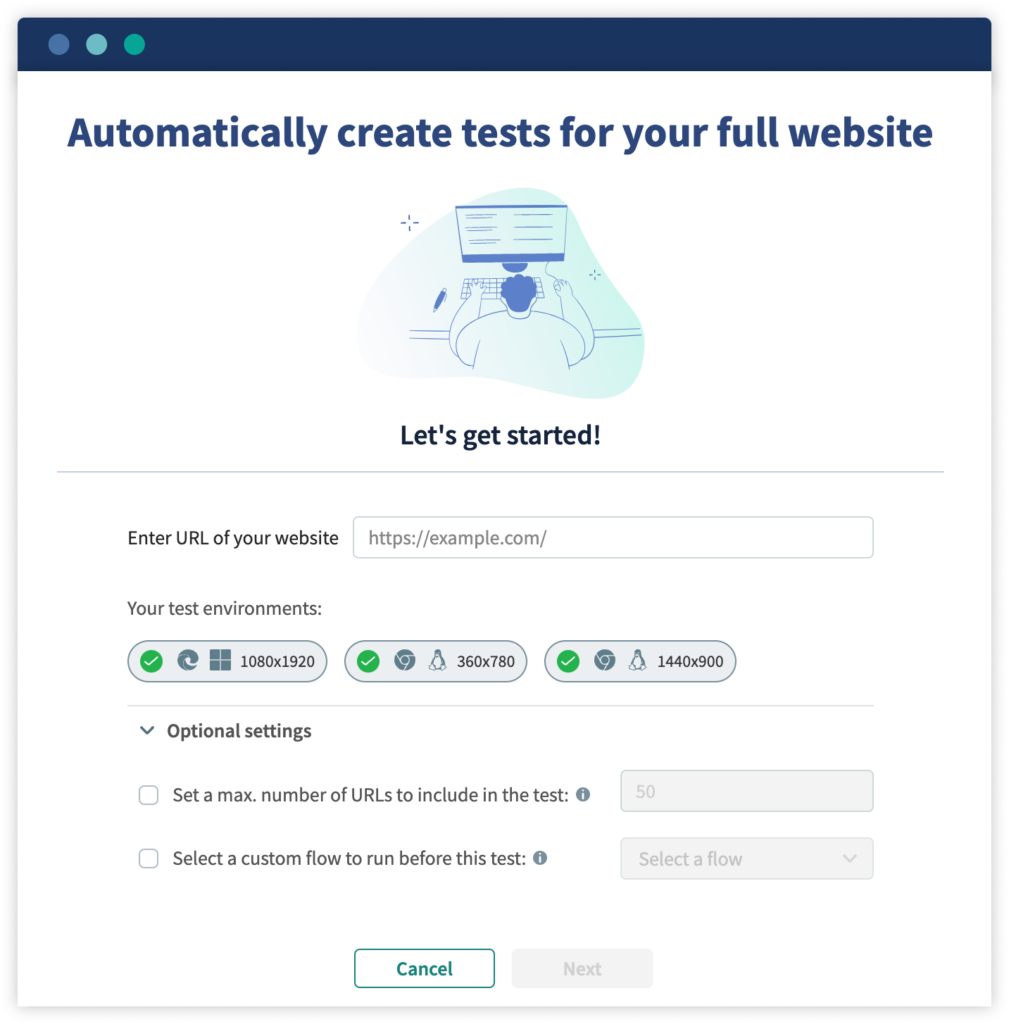Open the Select a flow dropdown
Viewport: 1009px width, 1024px height.
click(746, 858)
